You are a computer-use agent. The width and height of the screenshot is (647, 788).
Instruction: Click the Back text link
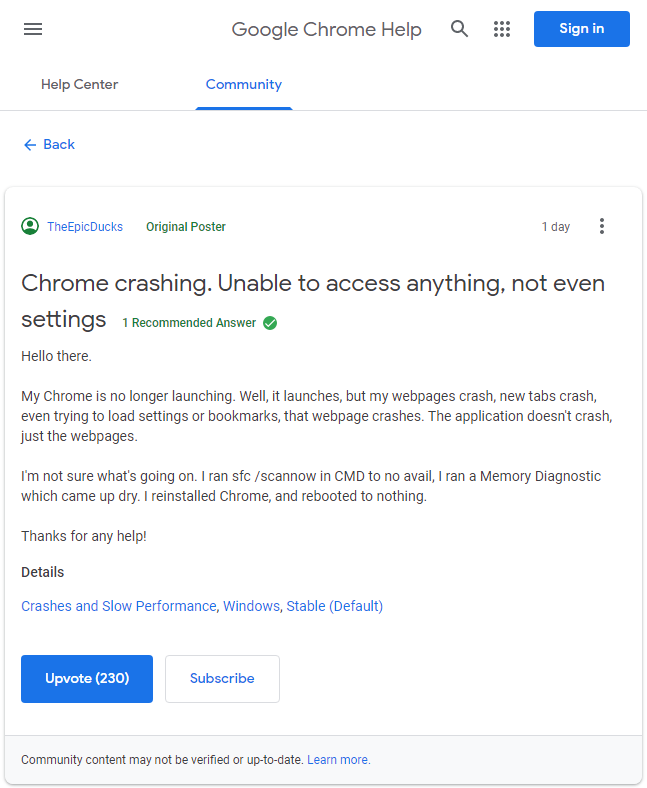(x=59, y=145)
